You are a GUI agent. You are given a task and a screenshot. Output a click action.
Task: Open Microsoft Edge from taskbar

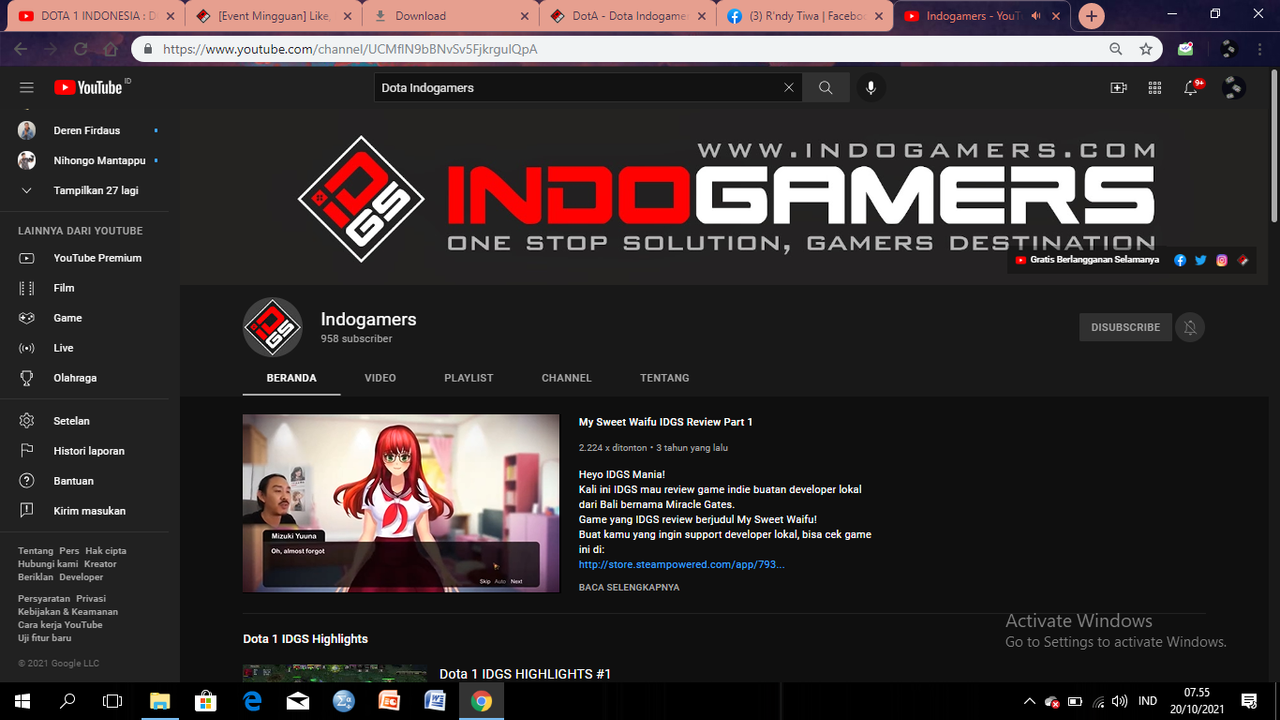tap(252, 701)
